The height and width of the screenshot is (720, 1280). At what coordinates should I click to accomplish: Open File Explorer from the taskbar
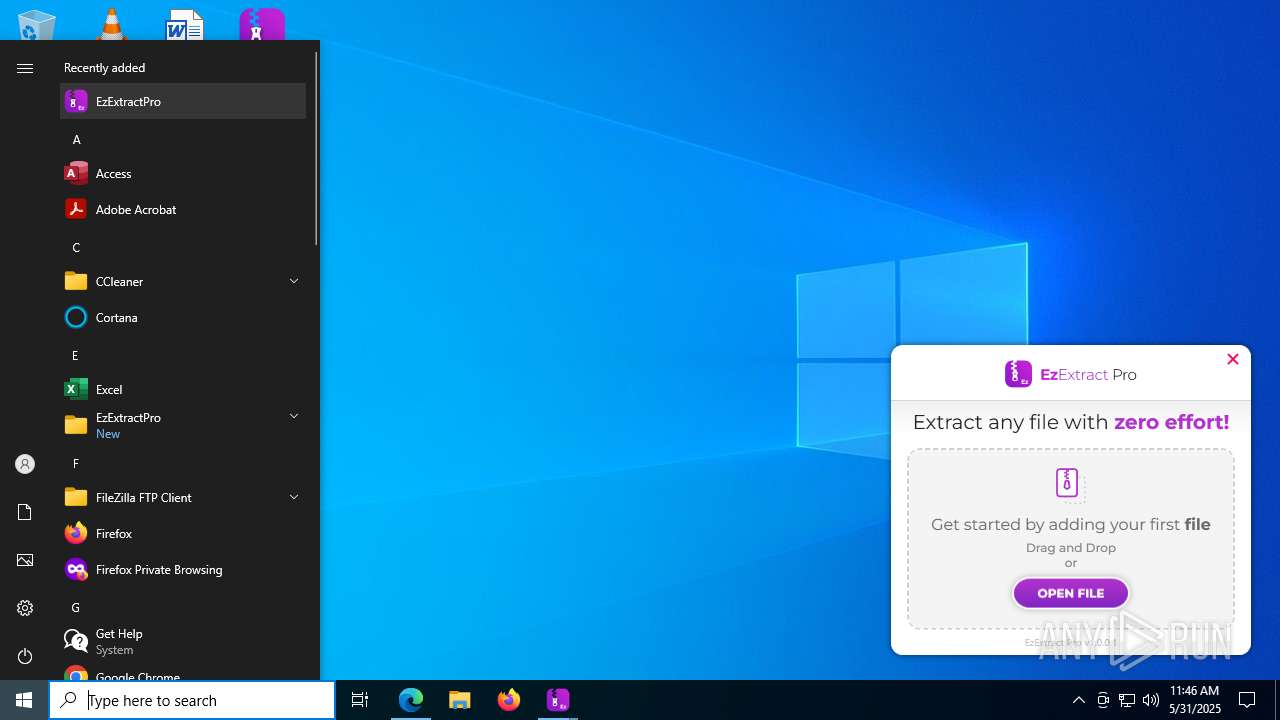tap(460, 700)
